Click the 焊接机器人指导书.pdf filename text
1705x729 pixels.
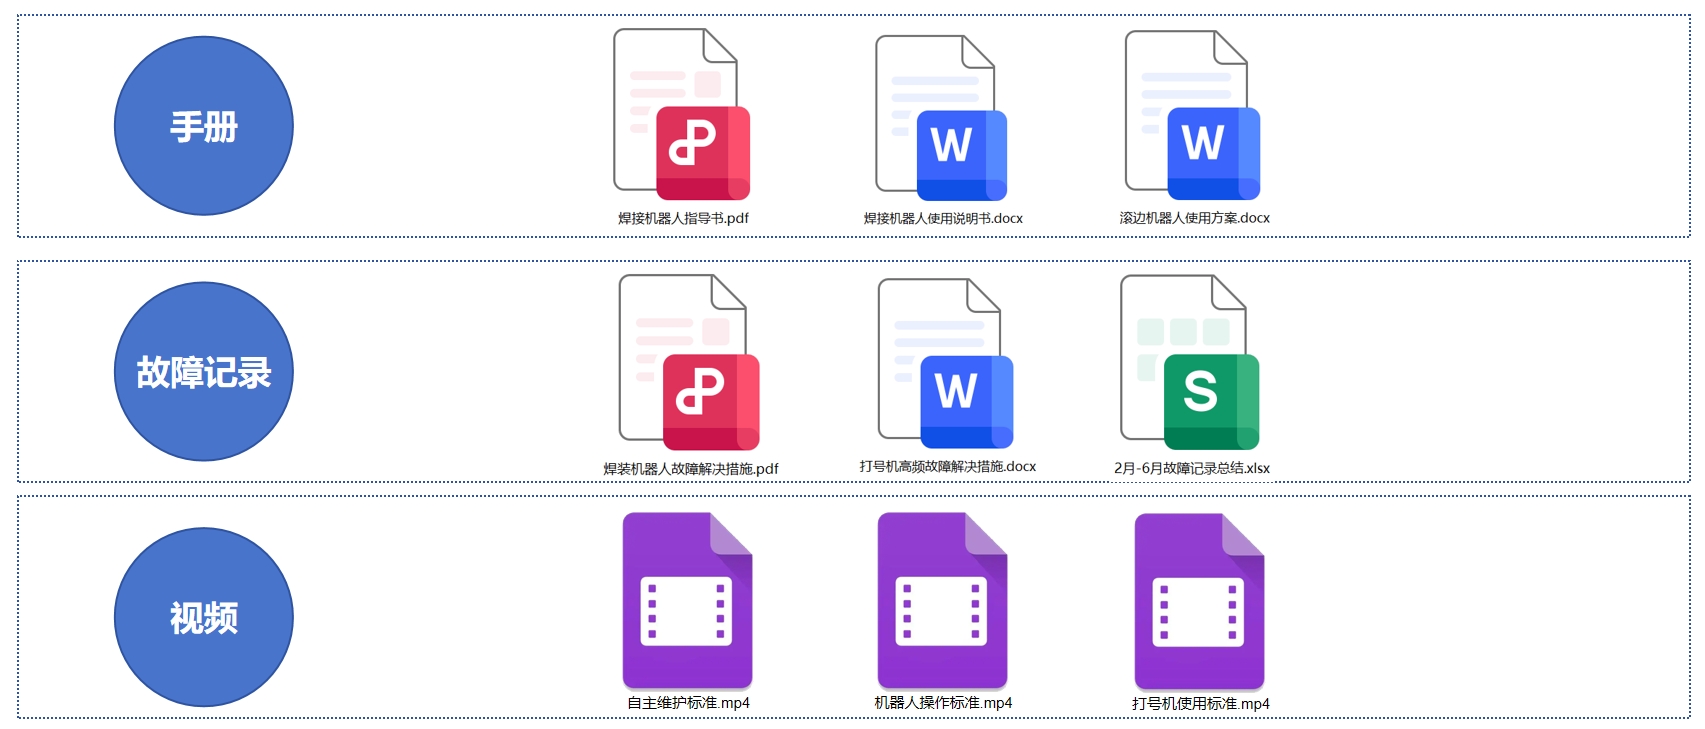[x=683, y=218]
